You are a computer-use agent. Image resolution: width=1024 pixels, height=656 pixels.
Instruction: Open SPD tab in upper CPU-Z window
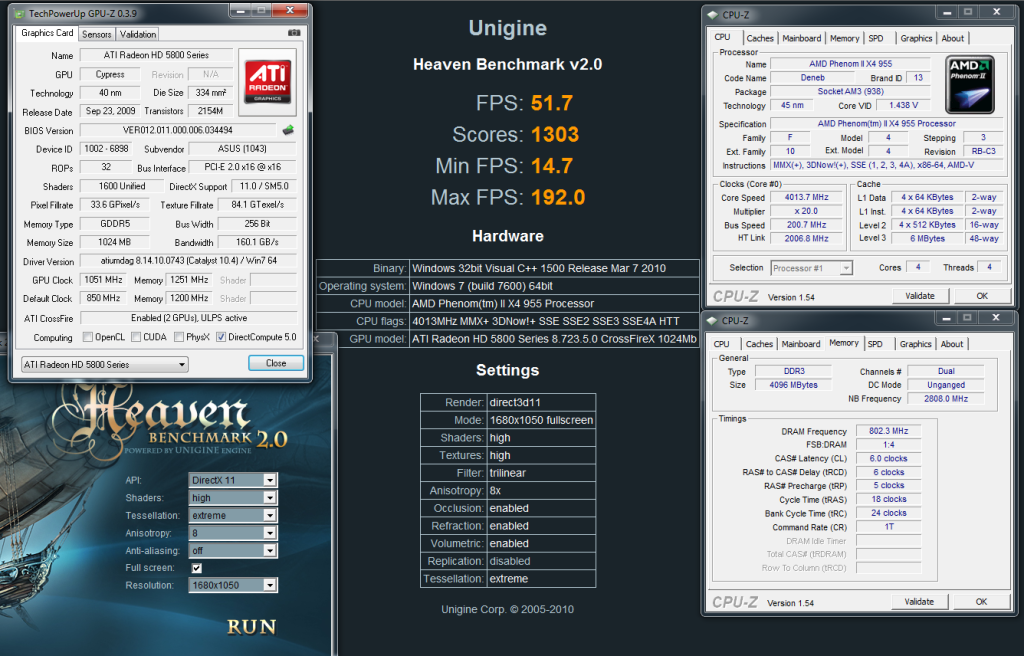(x=876, y=39)
